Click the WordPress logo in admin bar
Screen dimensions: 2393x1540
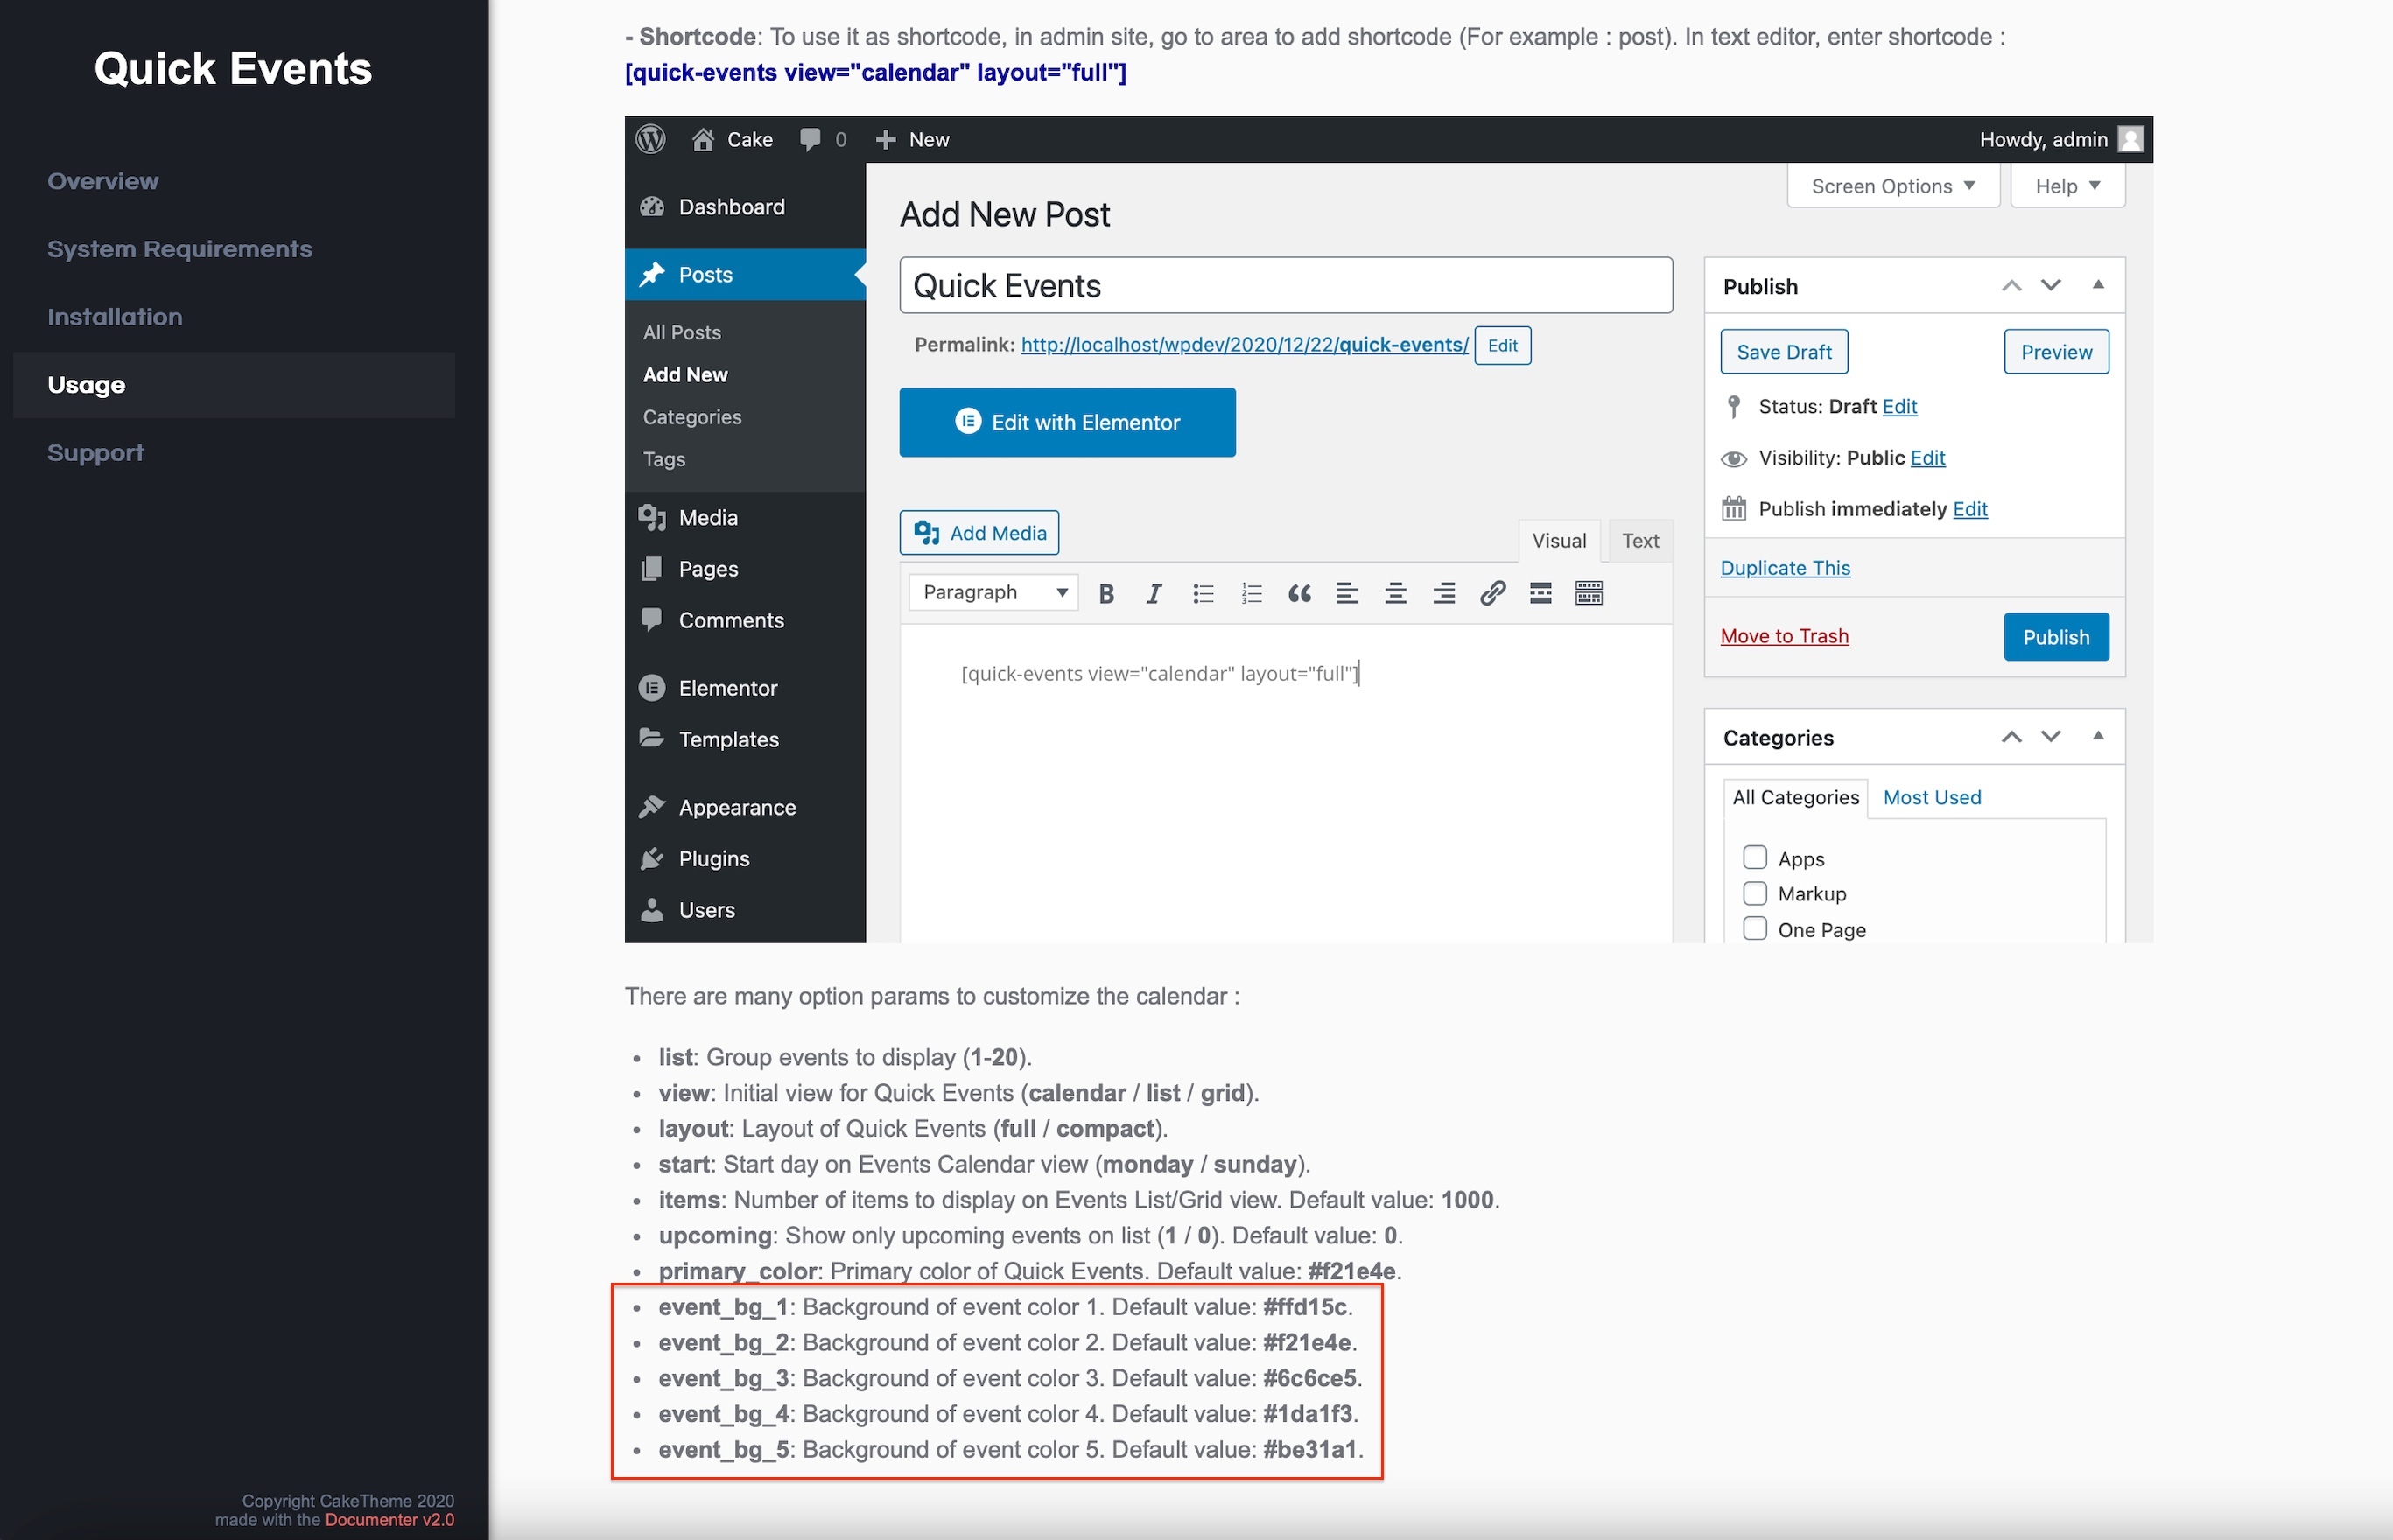(651, 139)
